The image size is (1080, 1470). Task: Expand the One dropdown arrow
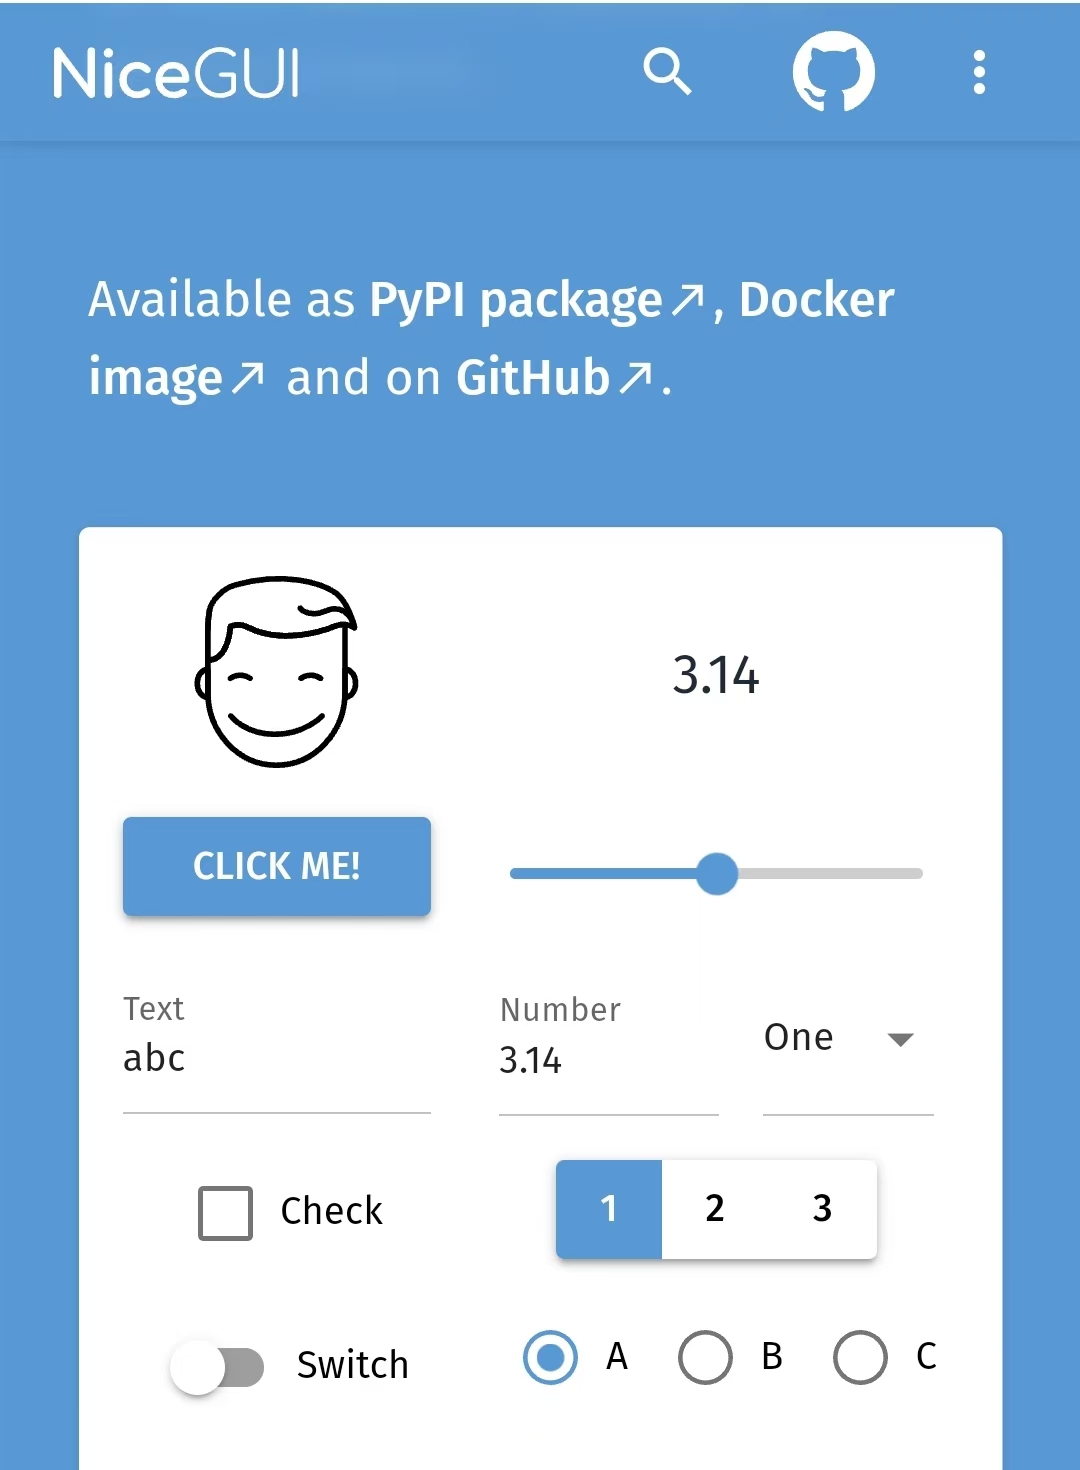900,1039
